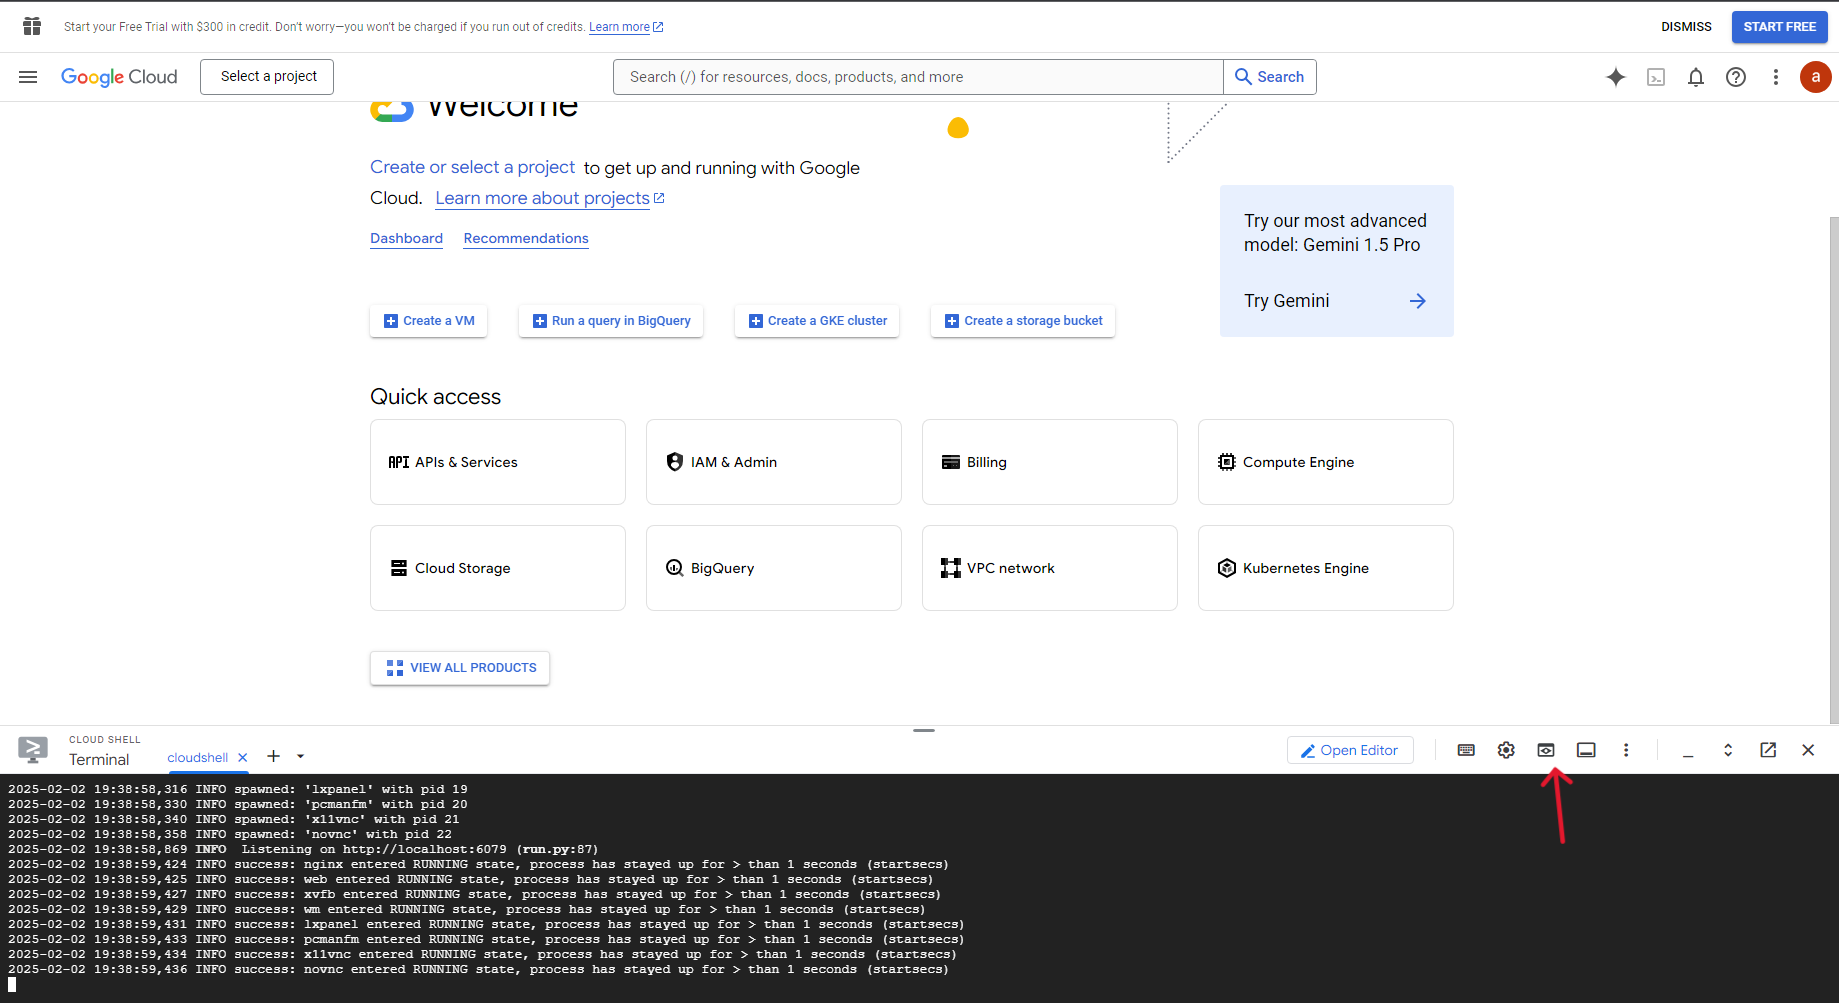
Task: Open the main navigation hamburger menu
Action: pos(28,77)
